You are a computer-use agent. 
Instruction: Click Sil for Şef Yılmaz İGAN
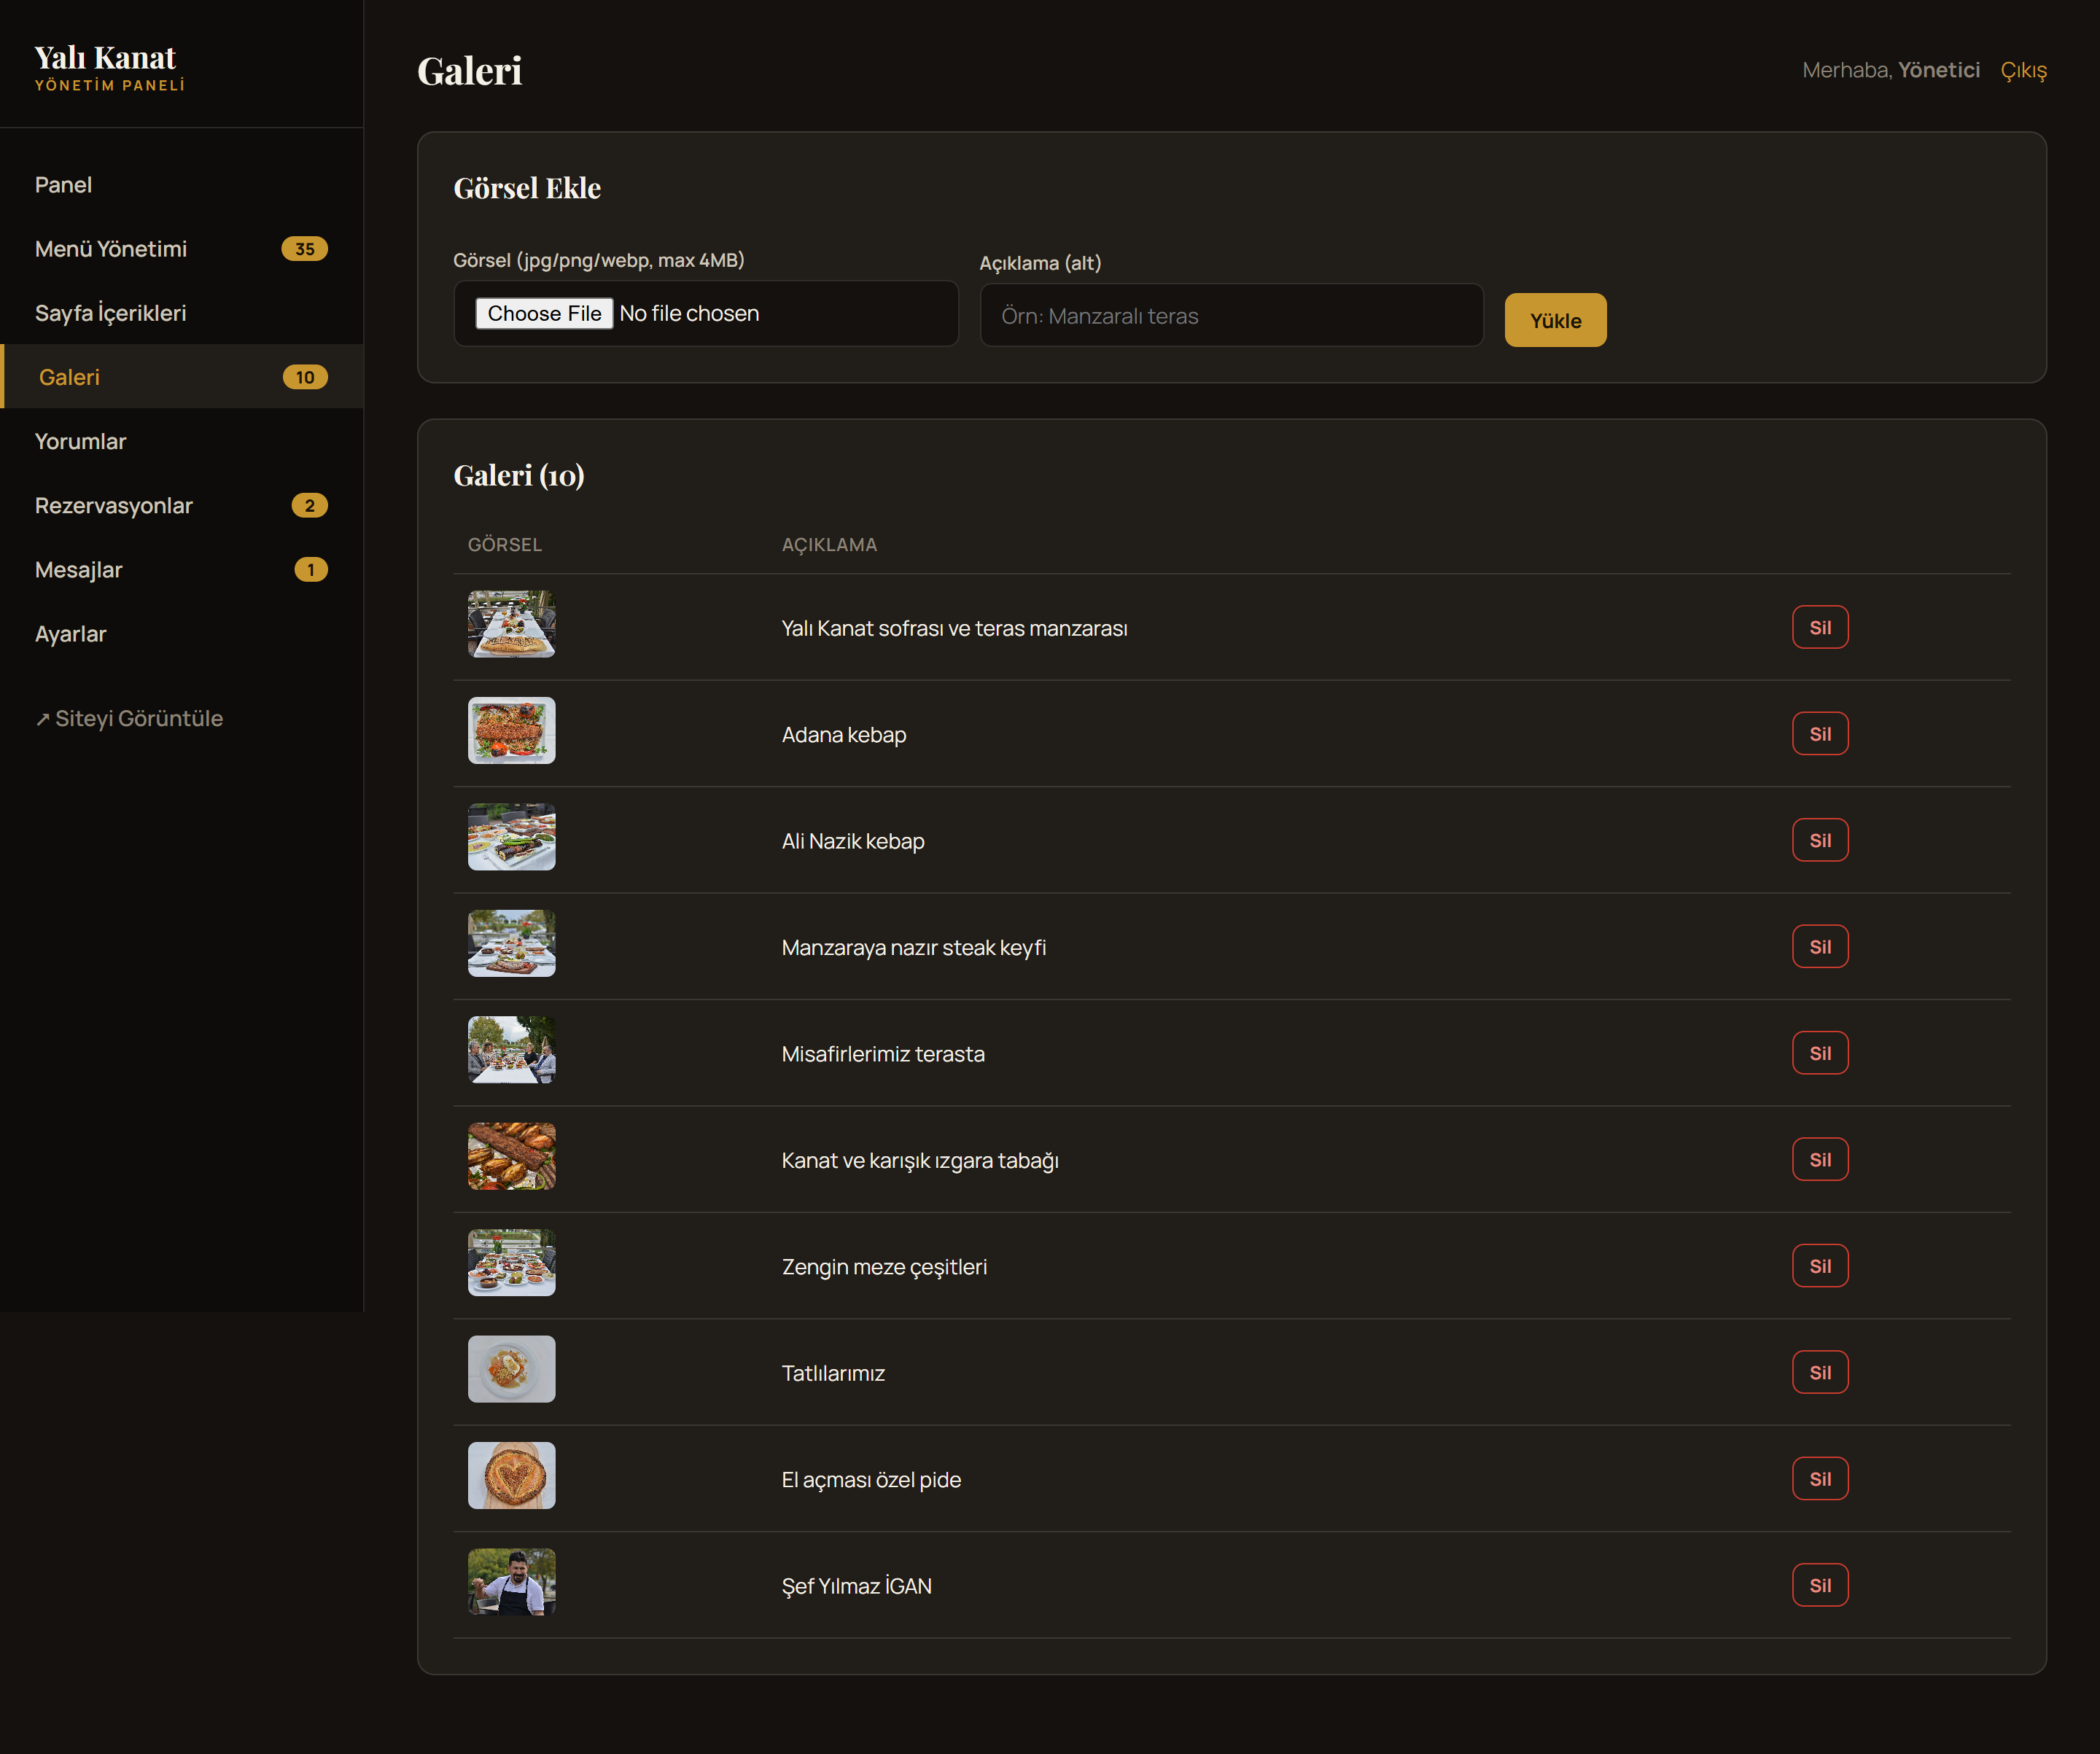[x=1820, y=1586]
